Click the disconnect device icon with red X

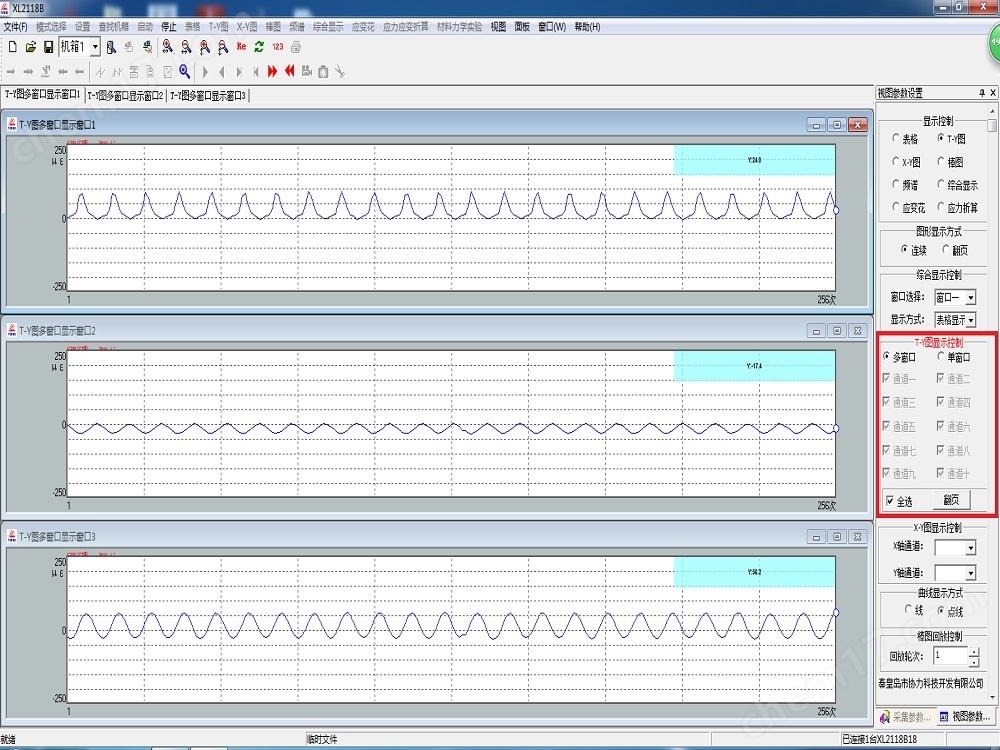(147, 47)
